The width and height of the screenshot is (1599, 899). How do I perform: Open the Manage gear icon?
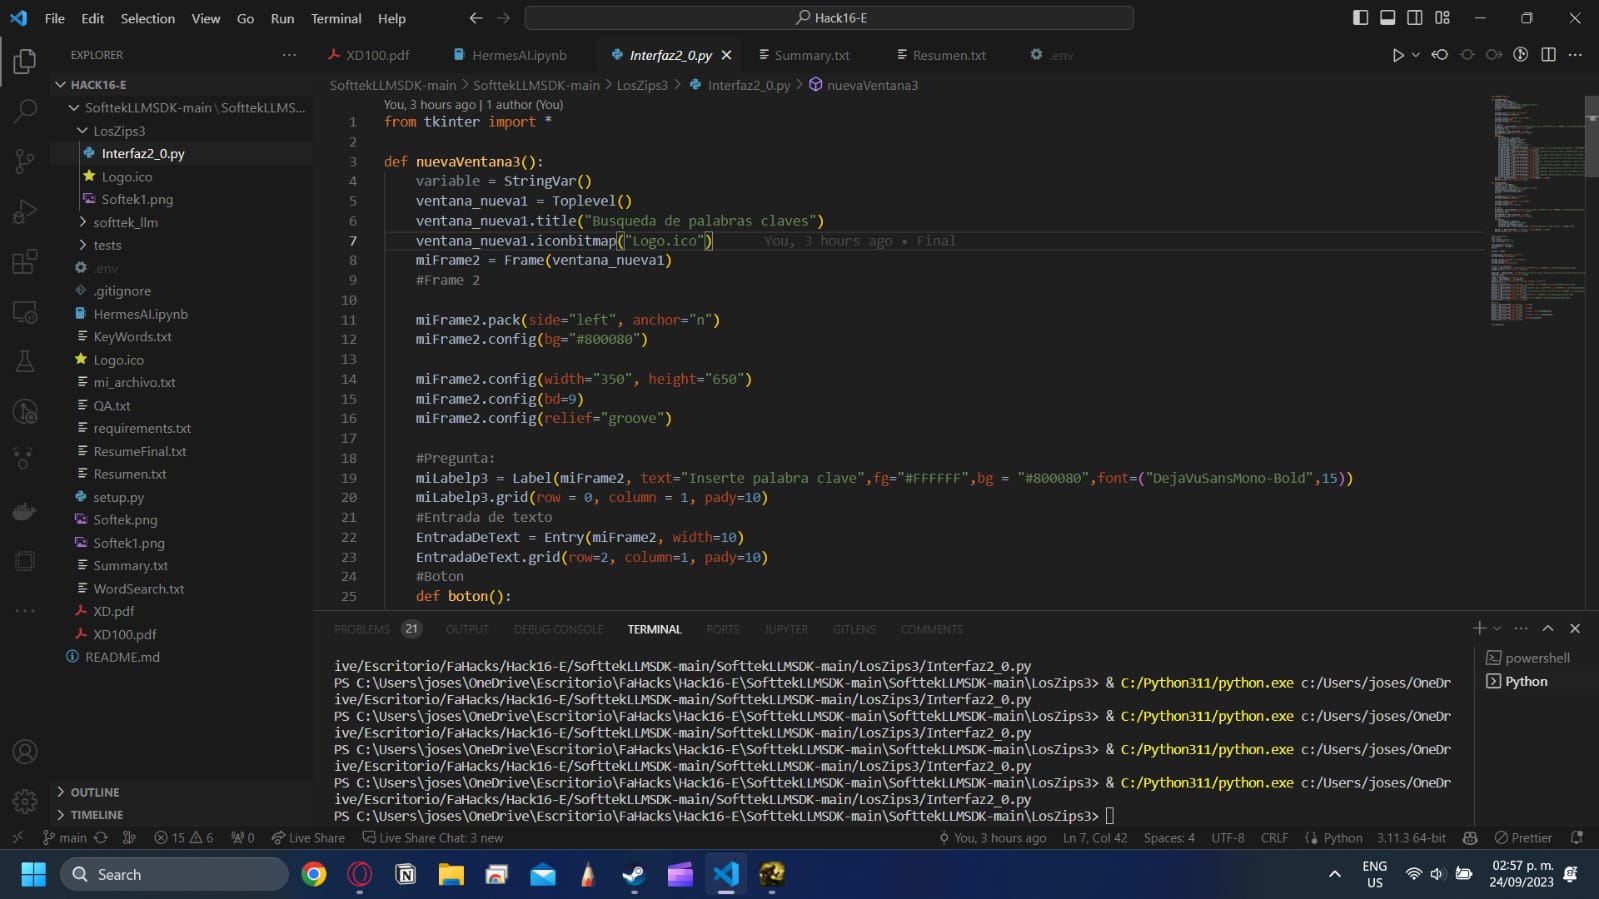pyautogui.click(x=25, y=801)
